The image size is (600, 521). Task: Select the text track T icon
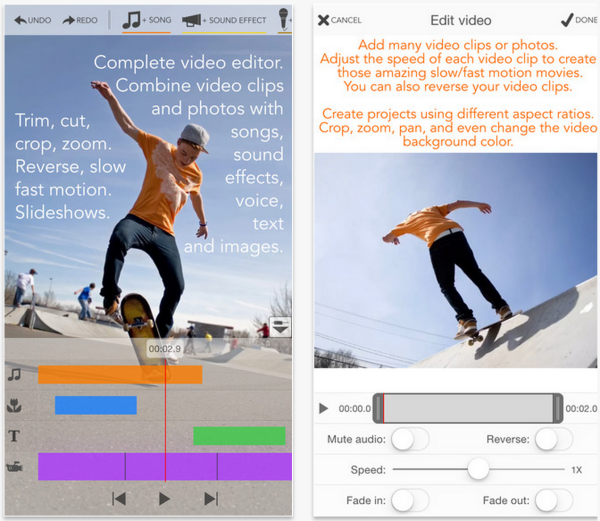point(14,436)
